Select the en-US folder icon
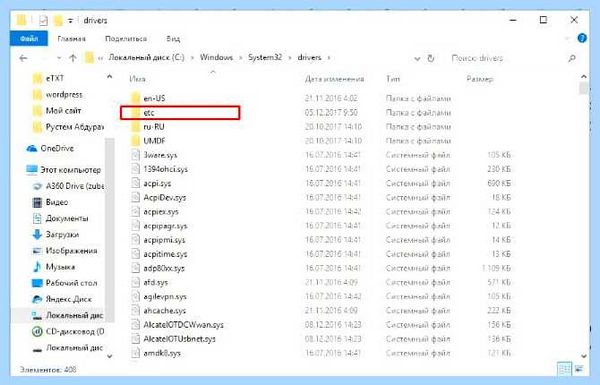The height and width of the screenshot is (385, 600). coord(135,98)
